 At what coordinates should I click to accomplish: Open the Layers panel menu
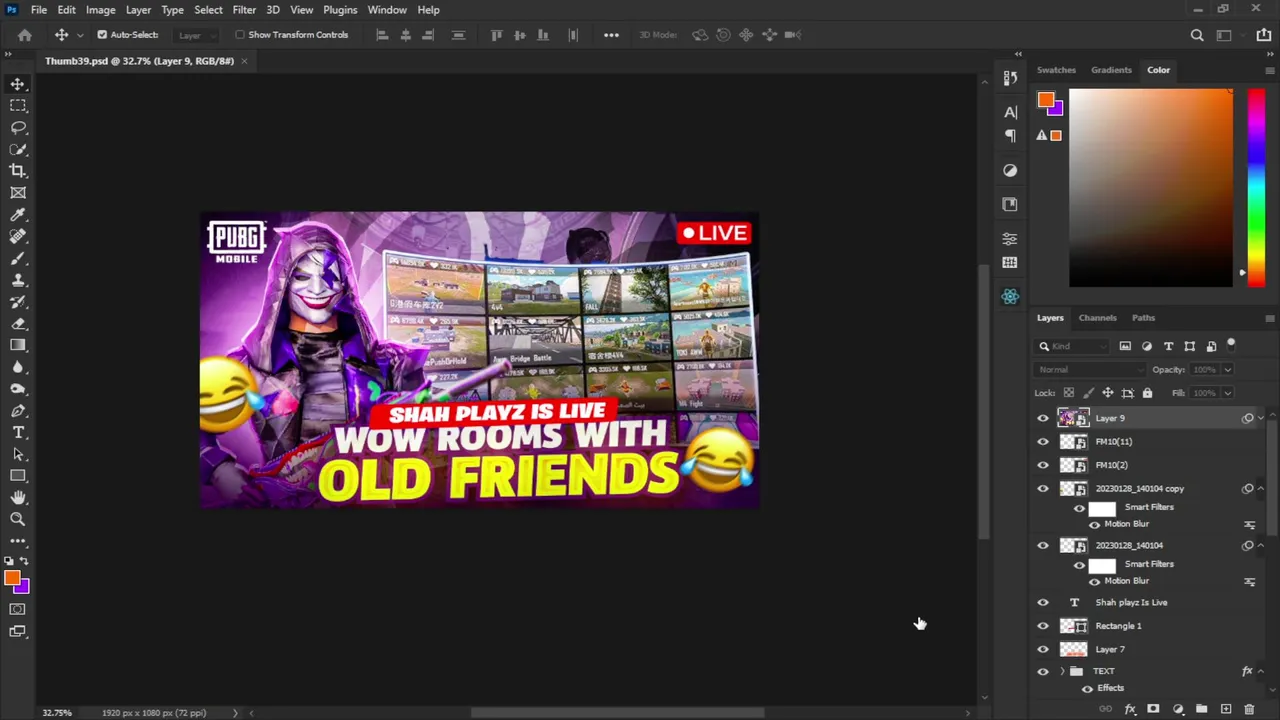click(1270, 318)
